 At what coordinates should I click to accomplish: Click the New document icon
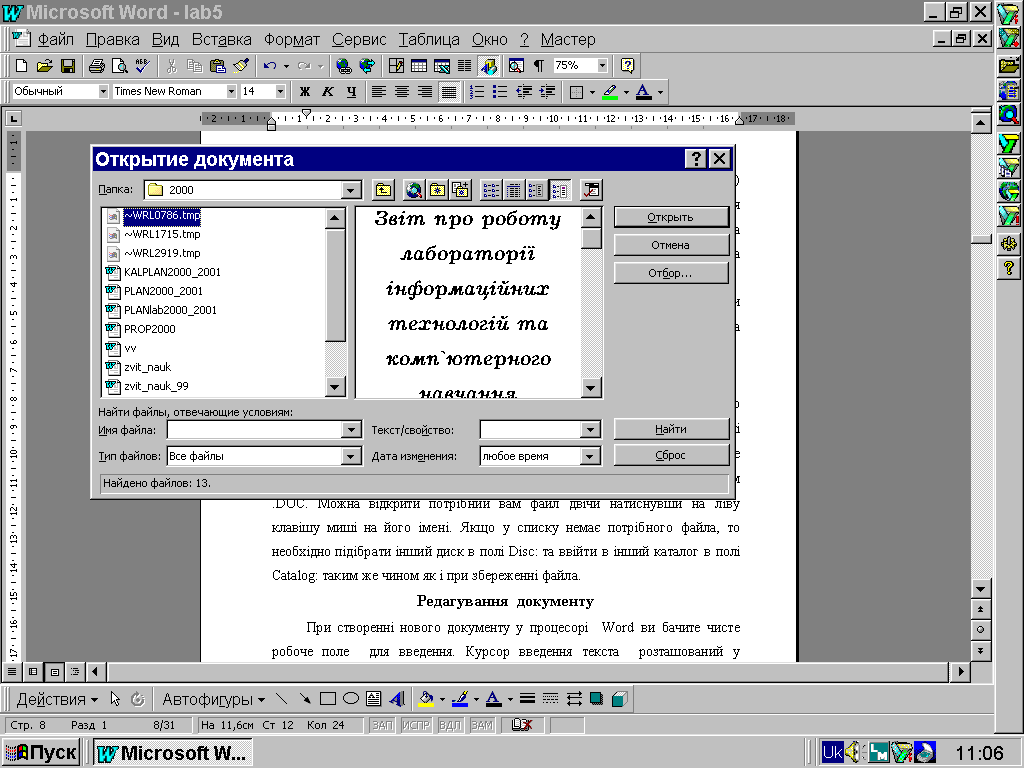(x=21, y=65)
